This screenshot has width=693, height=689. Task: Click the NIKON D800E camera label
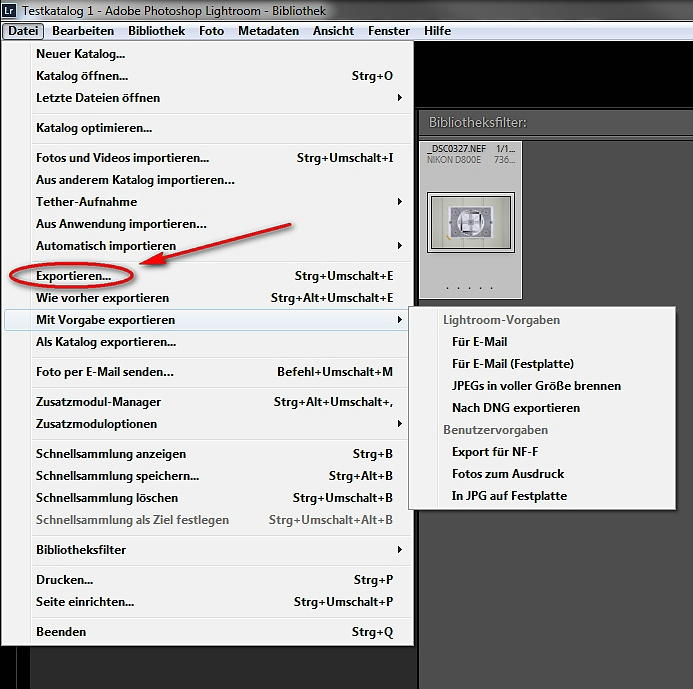click(x=454, y=160)
